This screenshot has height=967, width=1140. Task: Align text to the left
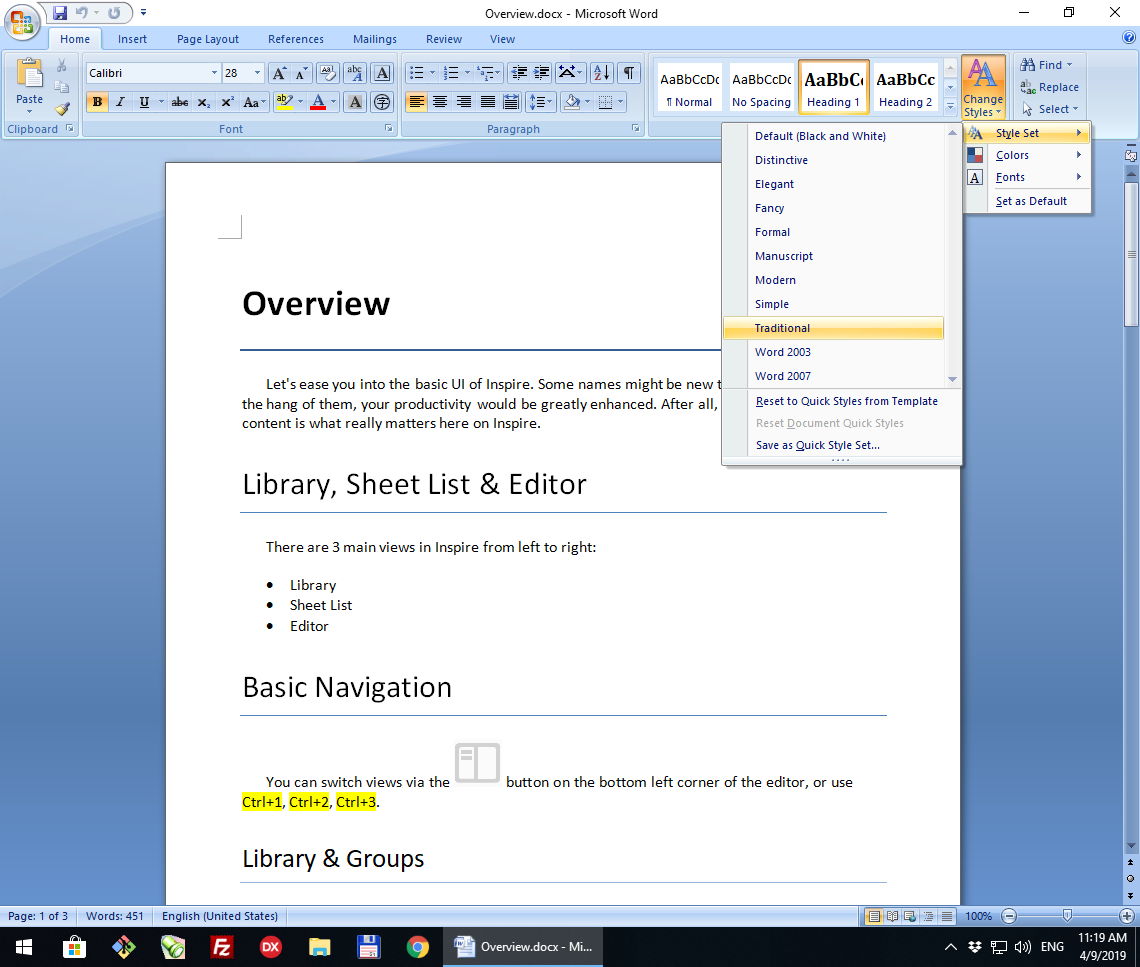coord(417,103)
